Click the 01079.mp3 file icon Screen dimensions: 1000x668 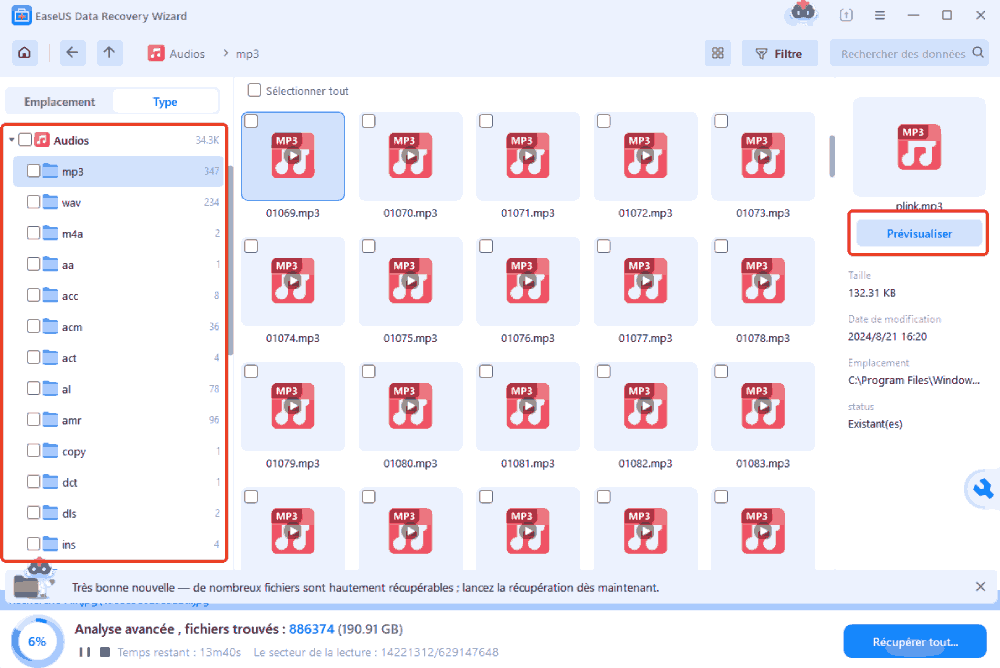[293, 406]
